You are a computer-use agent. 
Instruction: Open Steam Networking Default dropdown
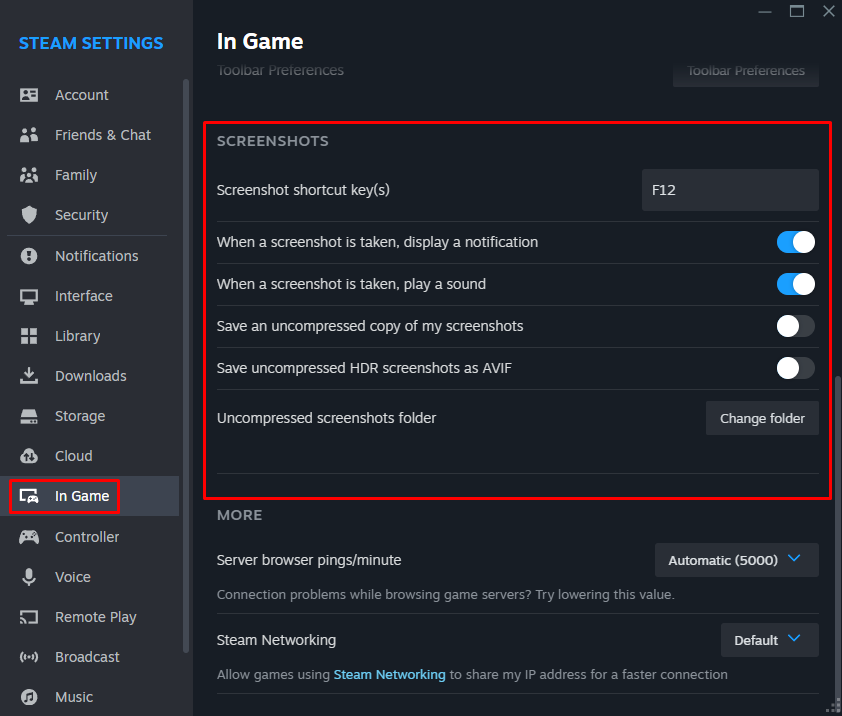pos(769,640)
